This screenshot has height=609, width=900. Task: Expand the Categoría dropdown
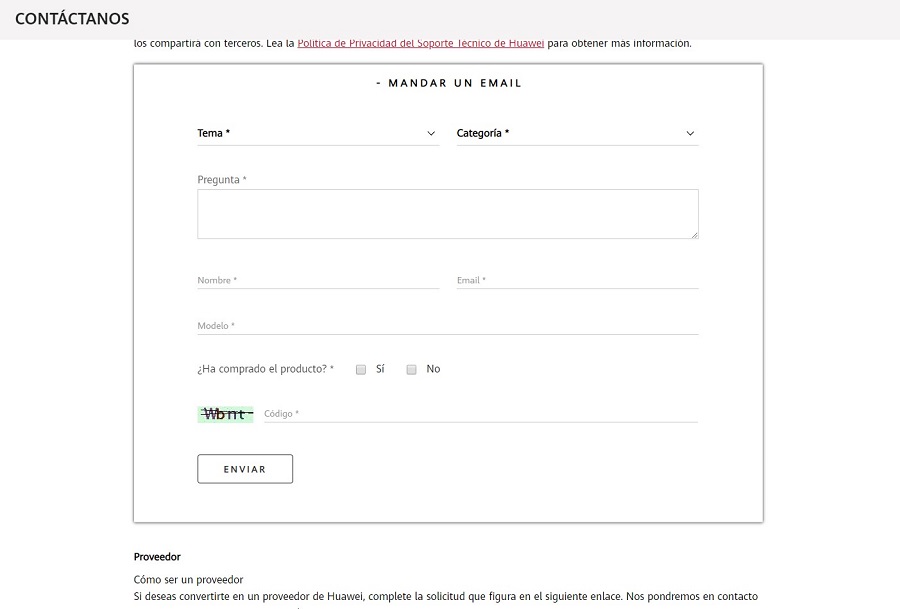point(576,133)
